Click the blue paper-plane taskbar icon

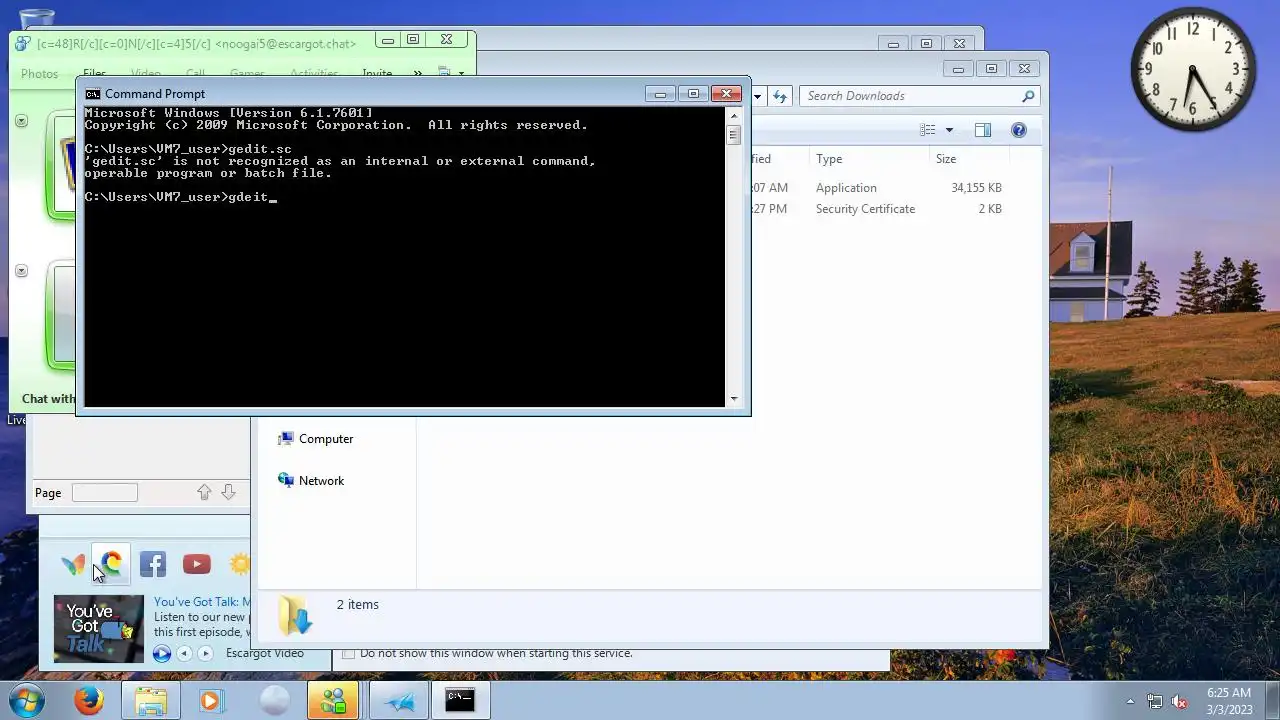[x=399, y=700]
